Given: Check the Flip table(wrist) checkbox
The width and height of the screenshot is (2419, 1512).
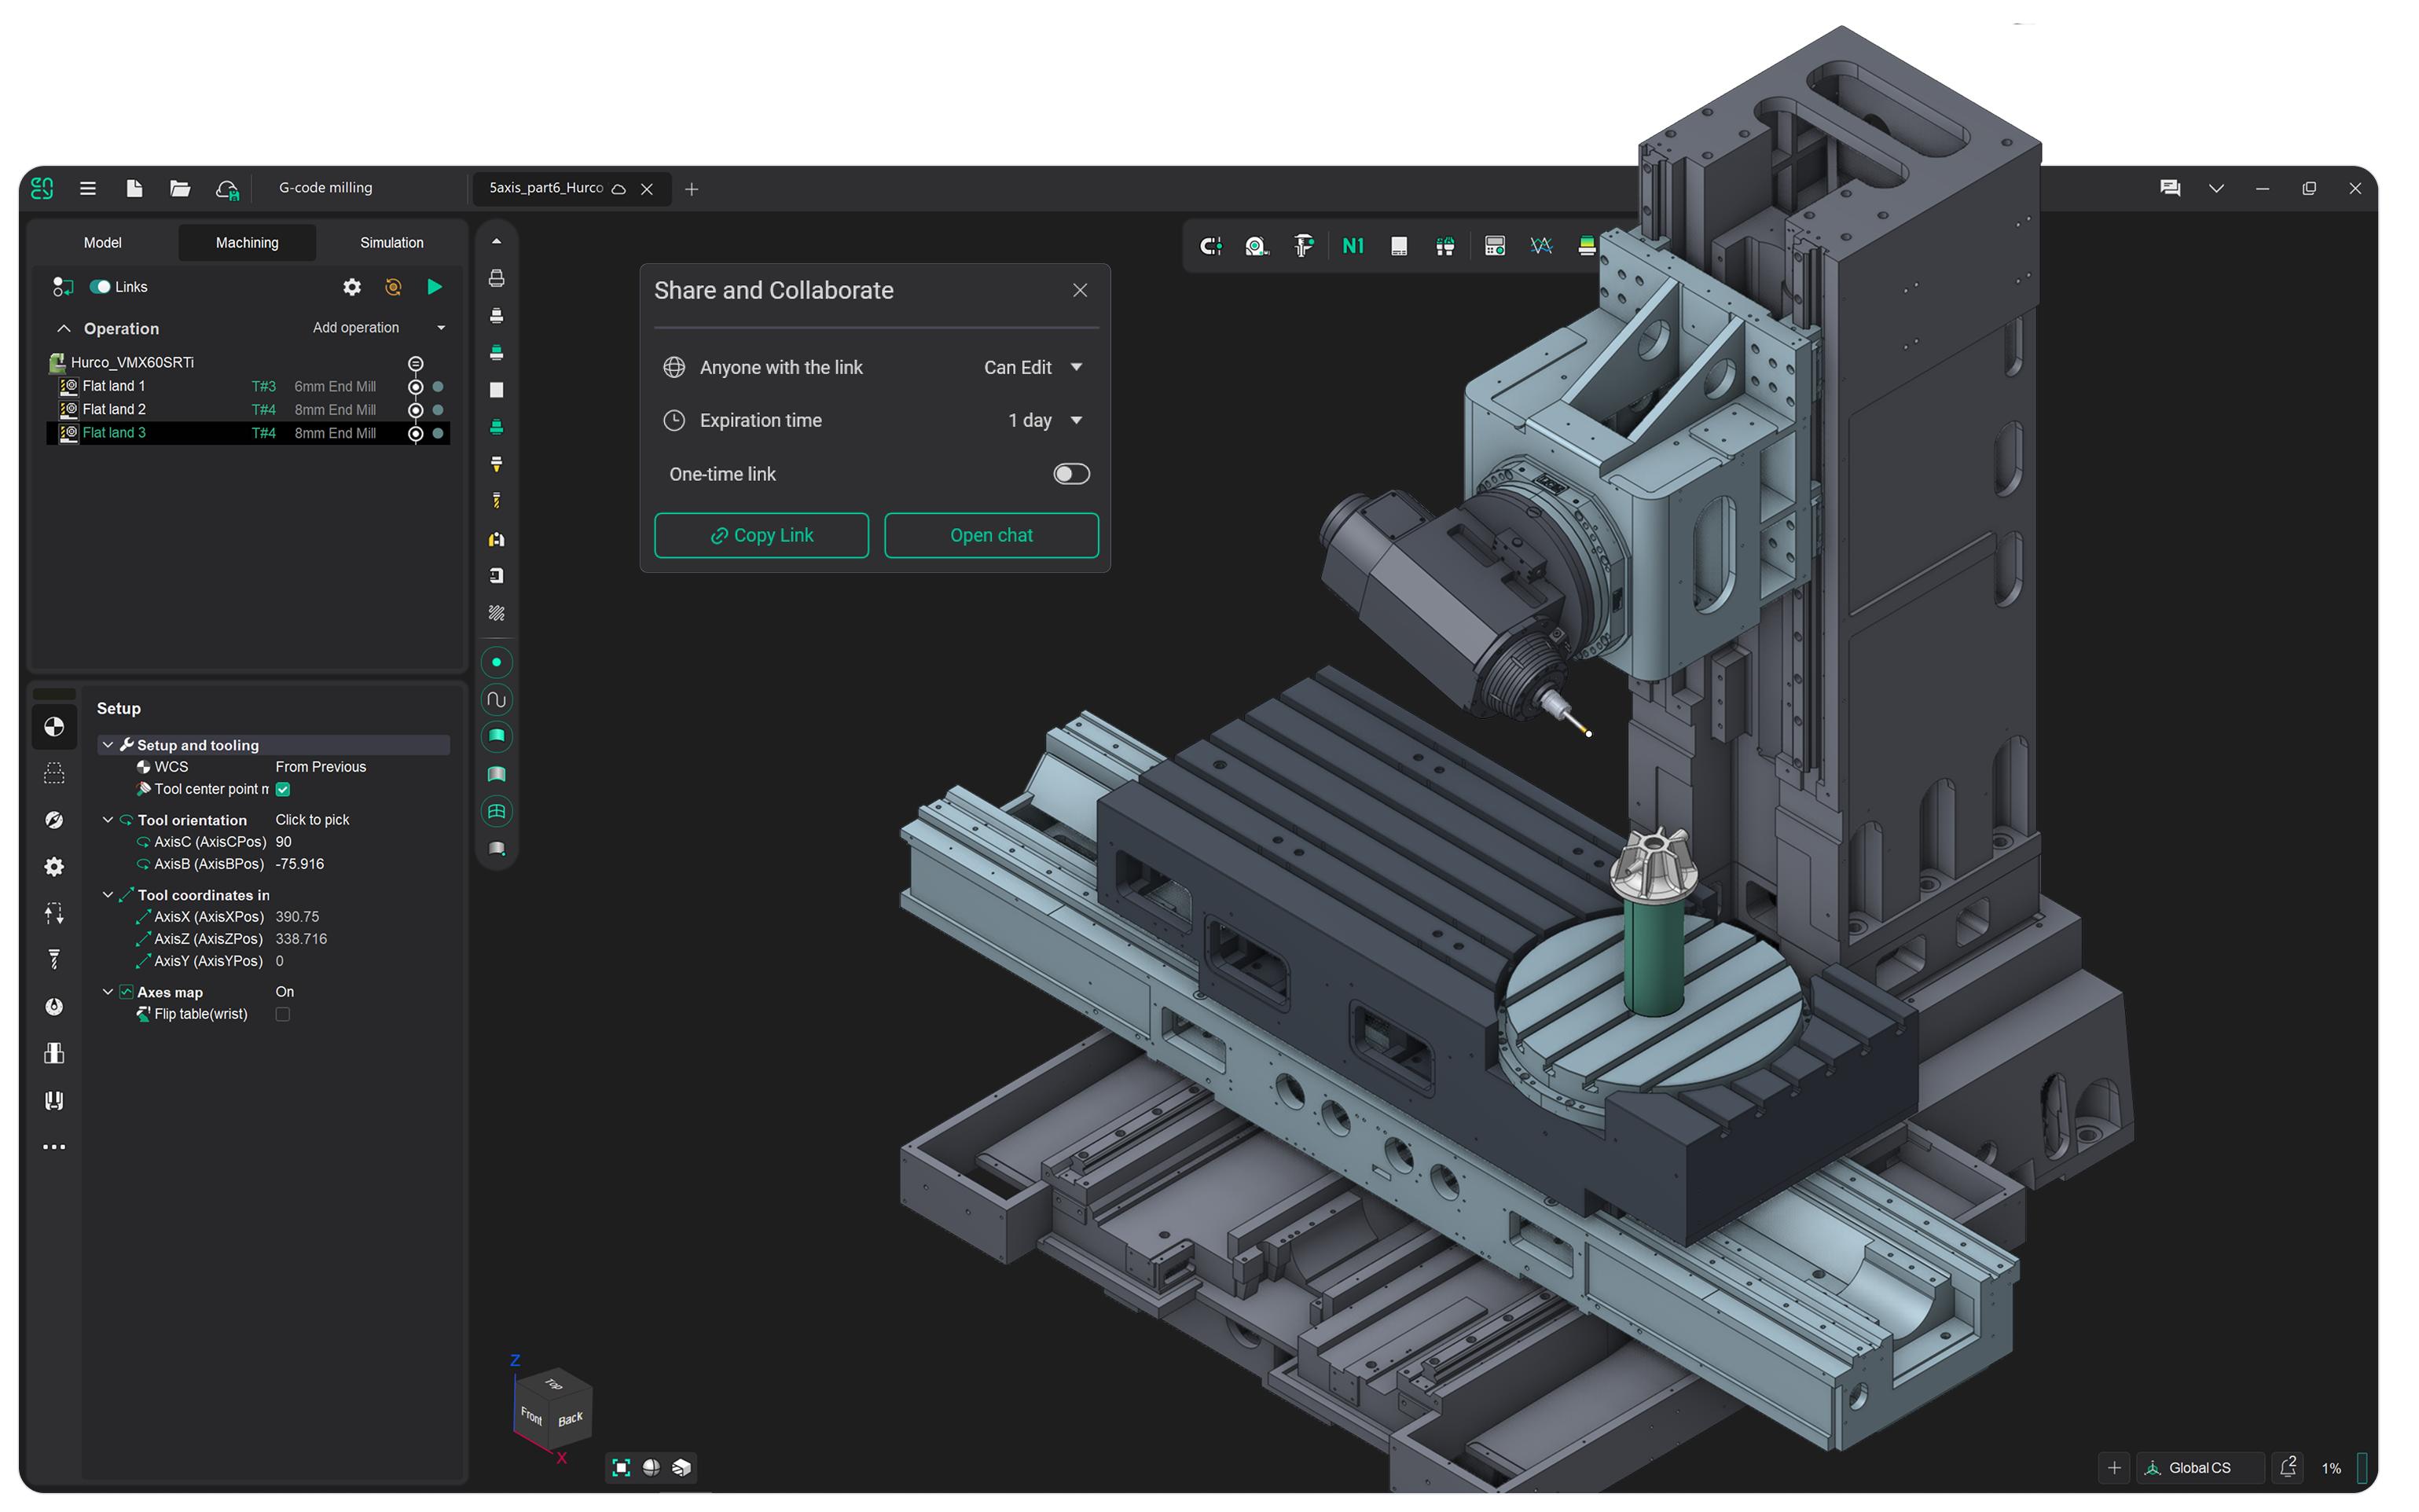Looking at the screenshot, I should [283, 1014].
